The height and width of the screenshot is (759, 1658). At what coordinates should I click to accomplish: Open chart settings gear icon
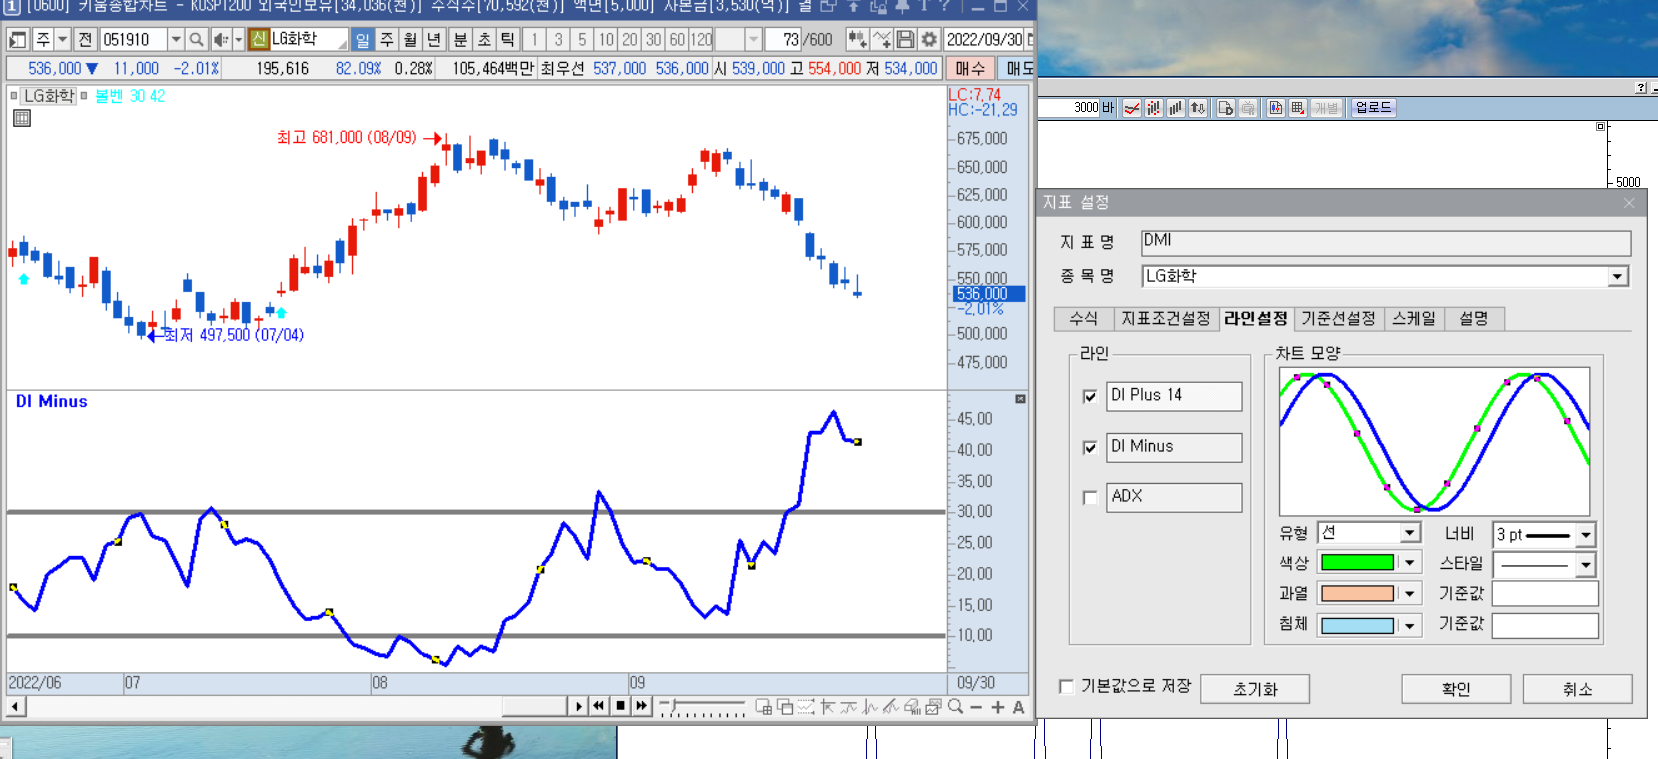tap(929, 39)
